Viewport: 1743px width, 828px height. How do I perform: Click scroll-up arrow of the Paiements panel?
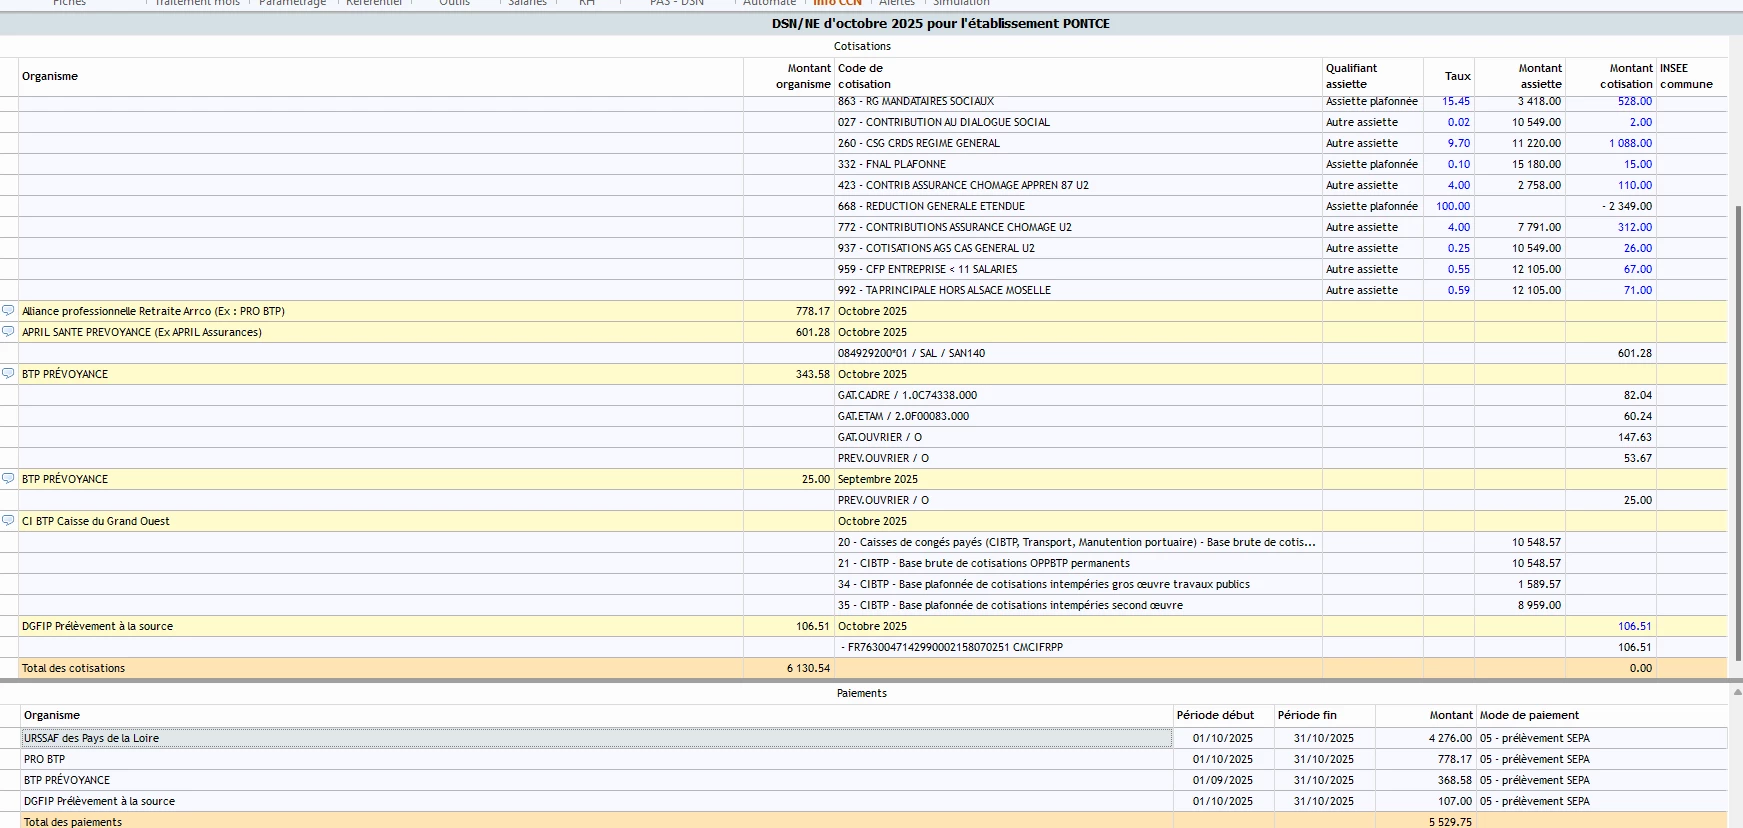point(1736,692)
